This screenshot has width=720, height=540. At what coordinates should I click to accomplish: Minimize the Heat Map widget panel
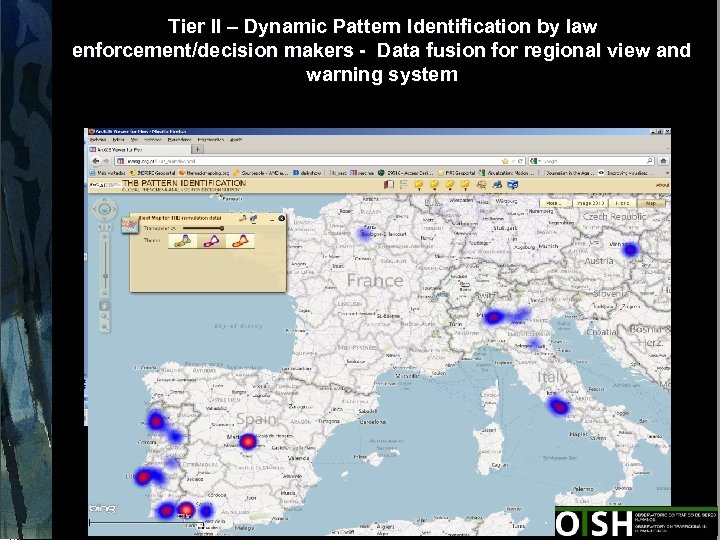(272, 219)
